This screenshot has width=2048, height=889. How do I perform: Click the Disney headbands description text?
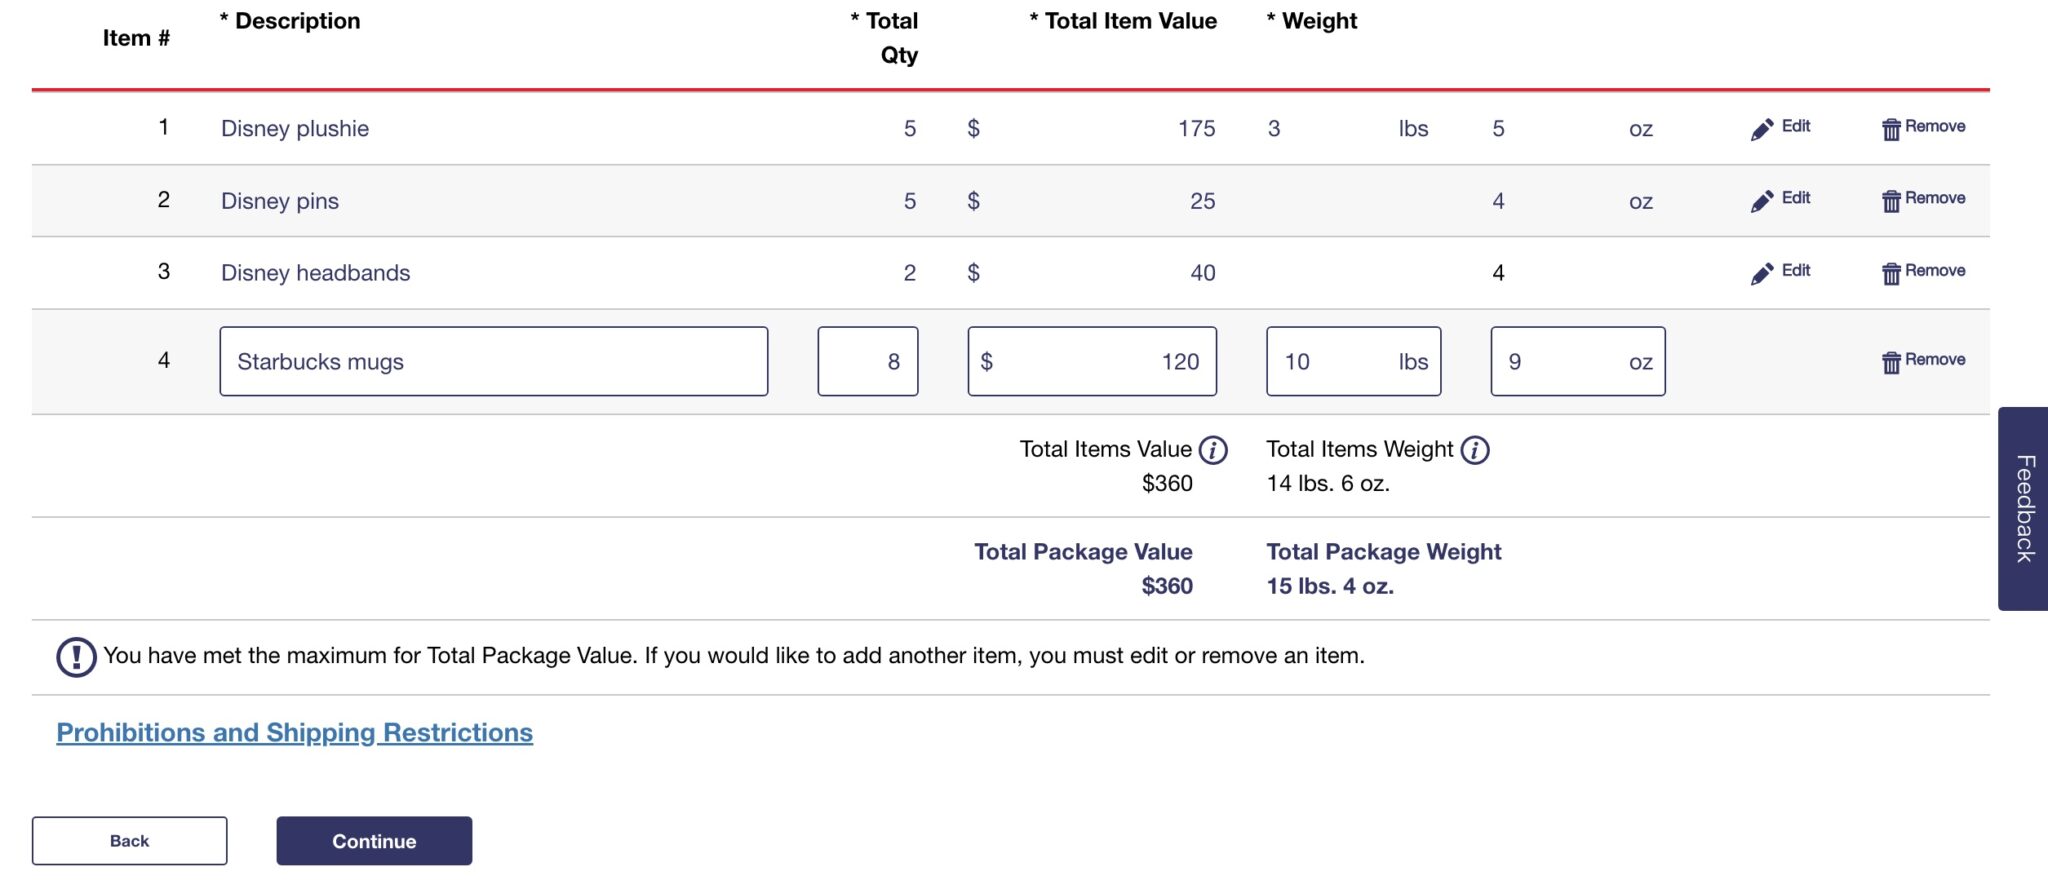coord(315,273)
